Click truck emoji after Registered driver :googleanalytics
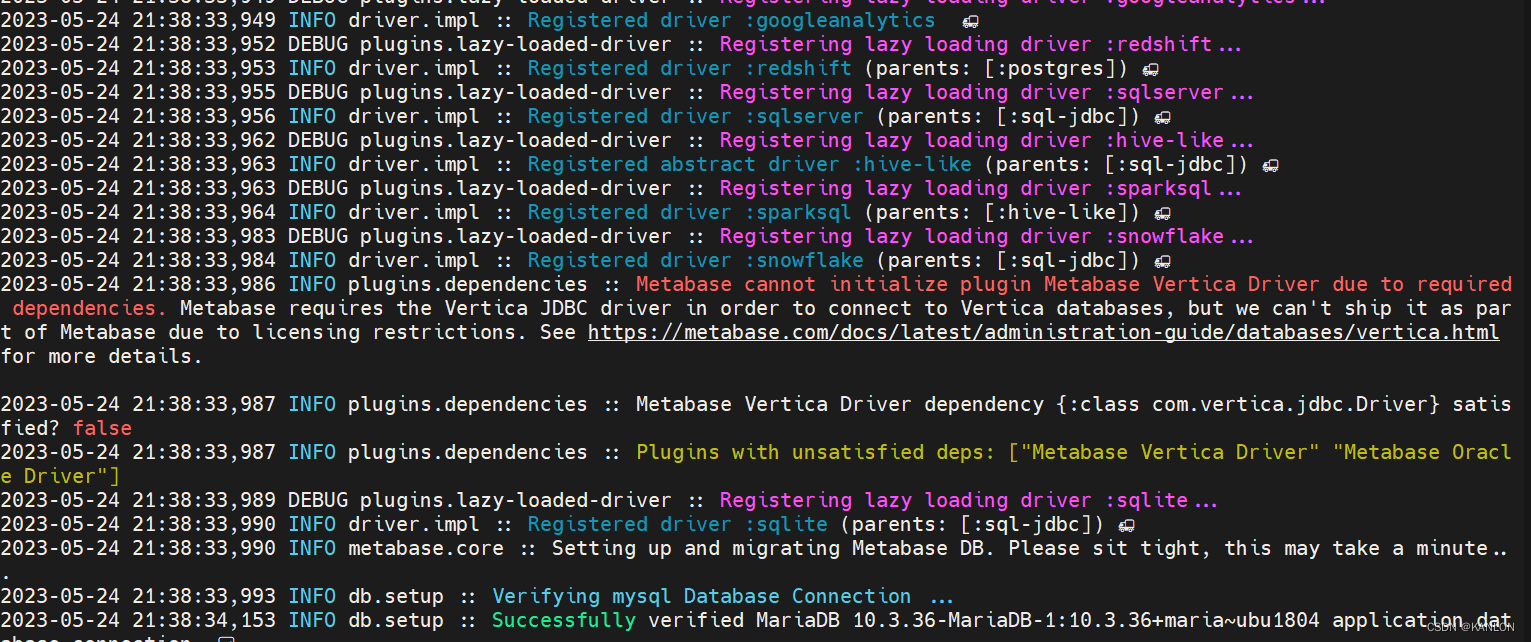Image resolution: width=1531 pixels, height=642 pixels. [970, 21]
